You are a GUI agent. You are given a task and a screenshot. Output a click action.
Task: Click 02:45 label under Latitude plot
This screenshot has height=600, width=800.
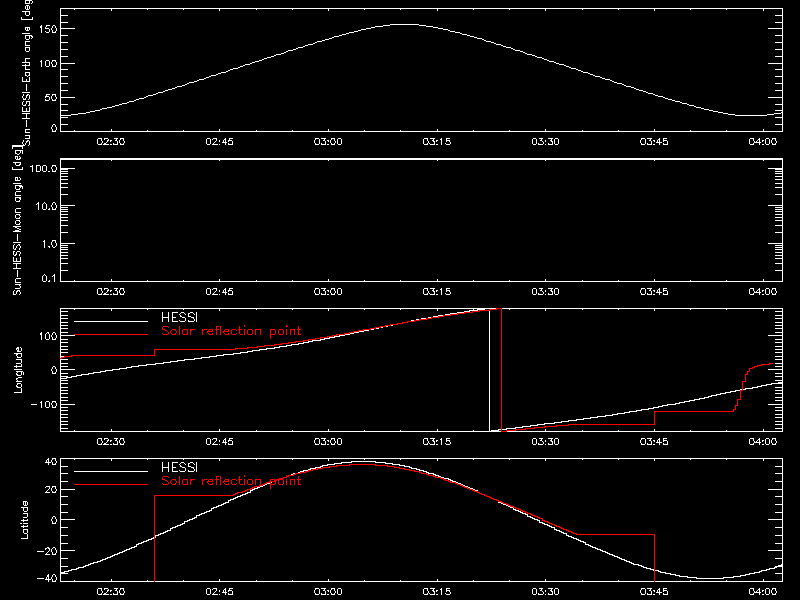click(x=219, y=591)
